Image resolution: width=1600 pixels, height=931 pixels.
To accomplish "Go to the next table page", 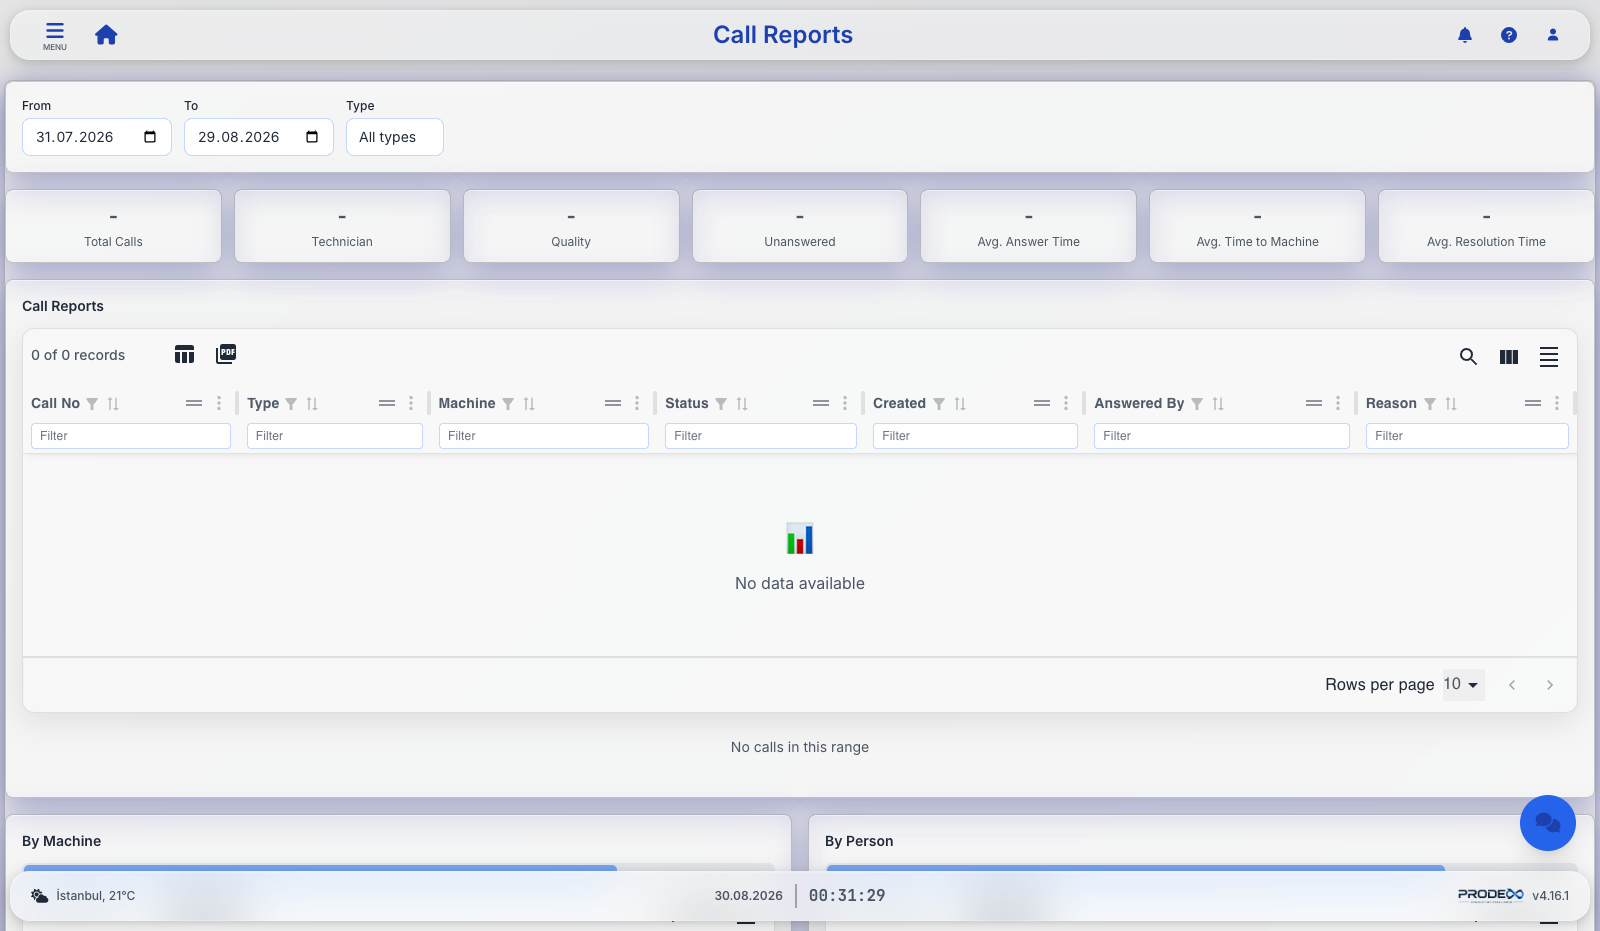I will click(x=1550, y=685).
